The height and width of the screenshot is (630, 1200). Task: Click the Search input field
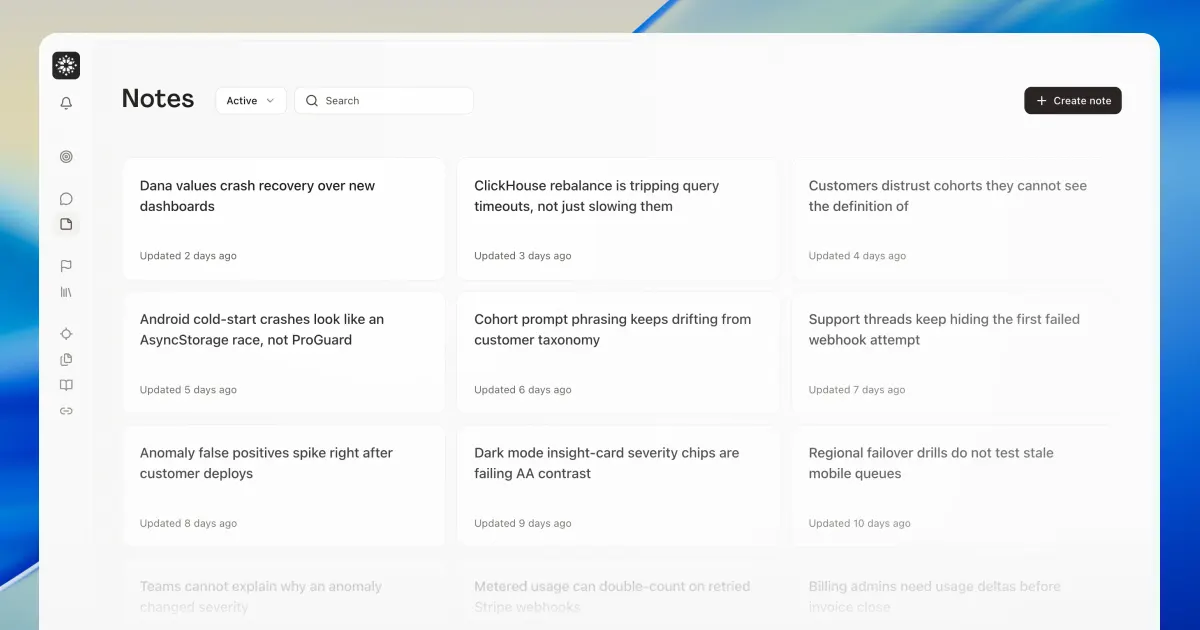click(x=384, y=101)
